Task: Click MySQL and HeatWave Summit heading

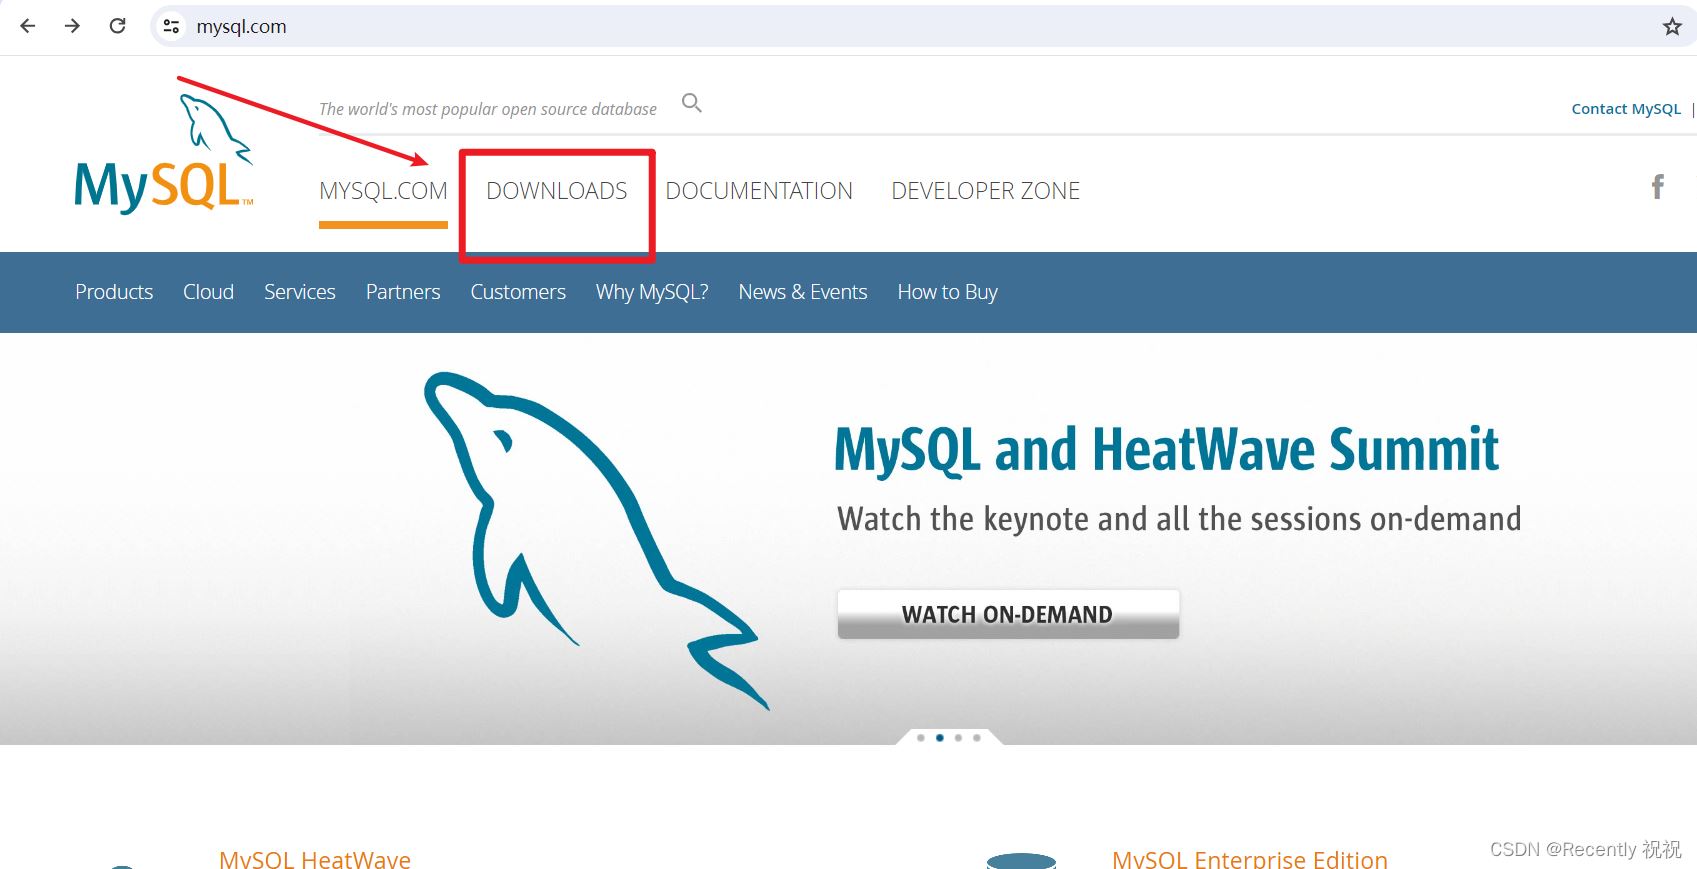Action: [x=1166, y=449]
